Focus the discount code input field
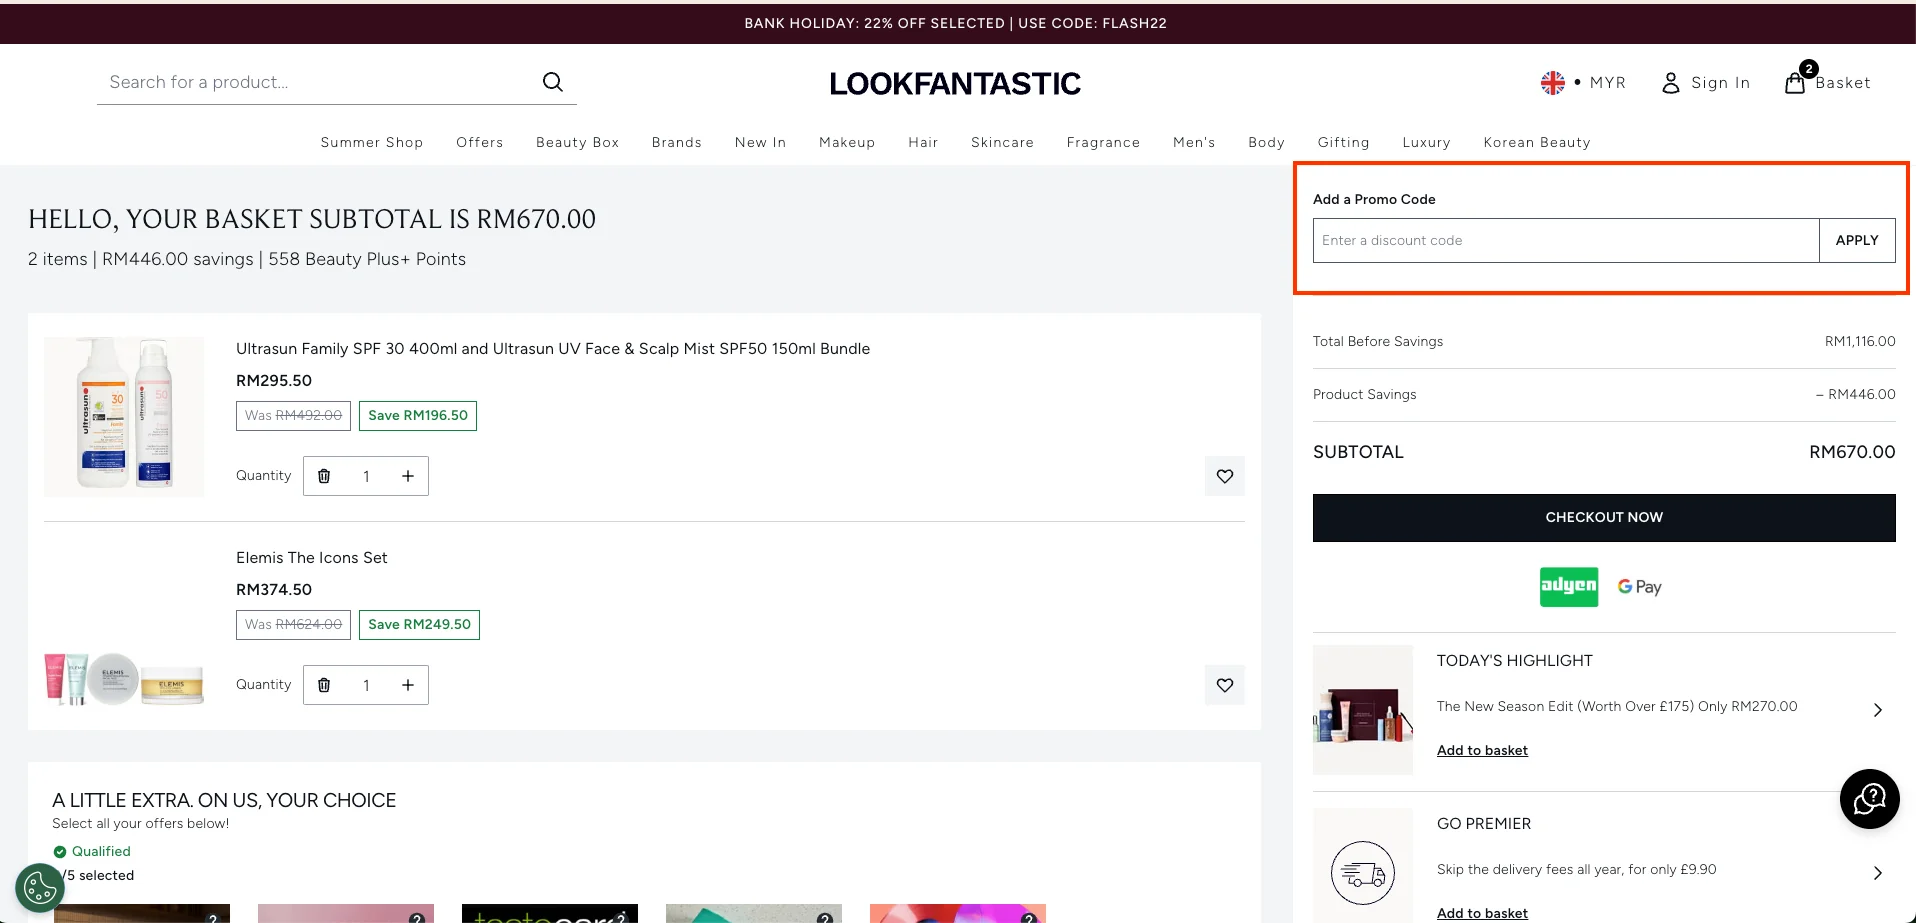Screen dimensions: 1916x923 [1566, 240]
